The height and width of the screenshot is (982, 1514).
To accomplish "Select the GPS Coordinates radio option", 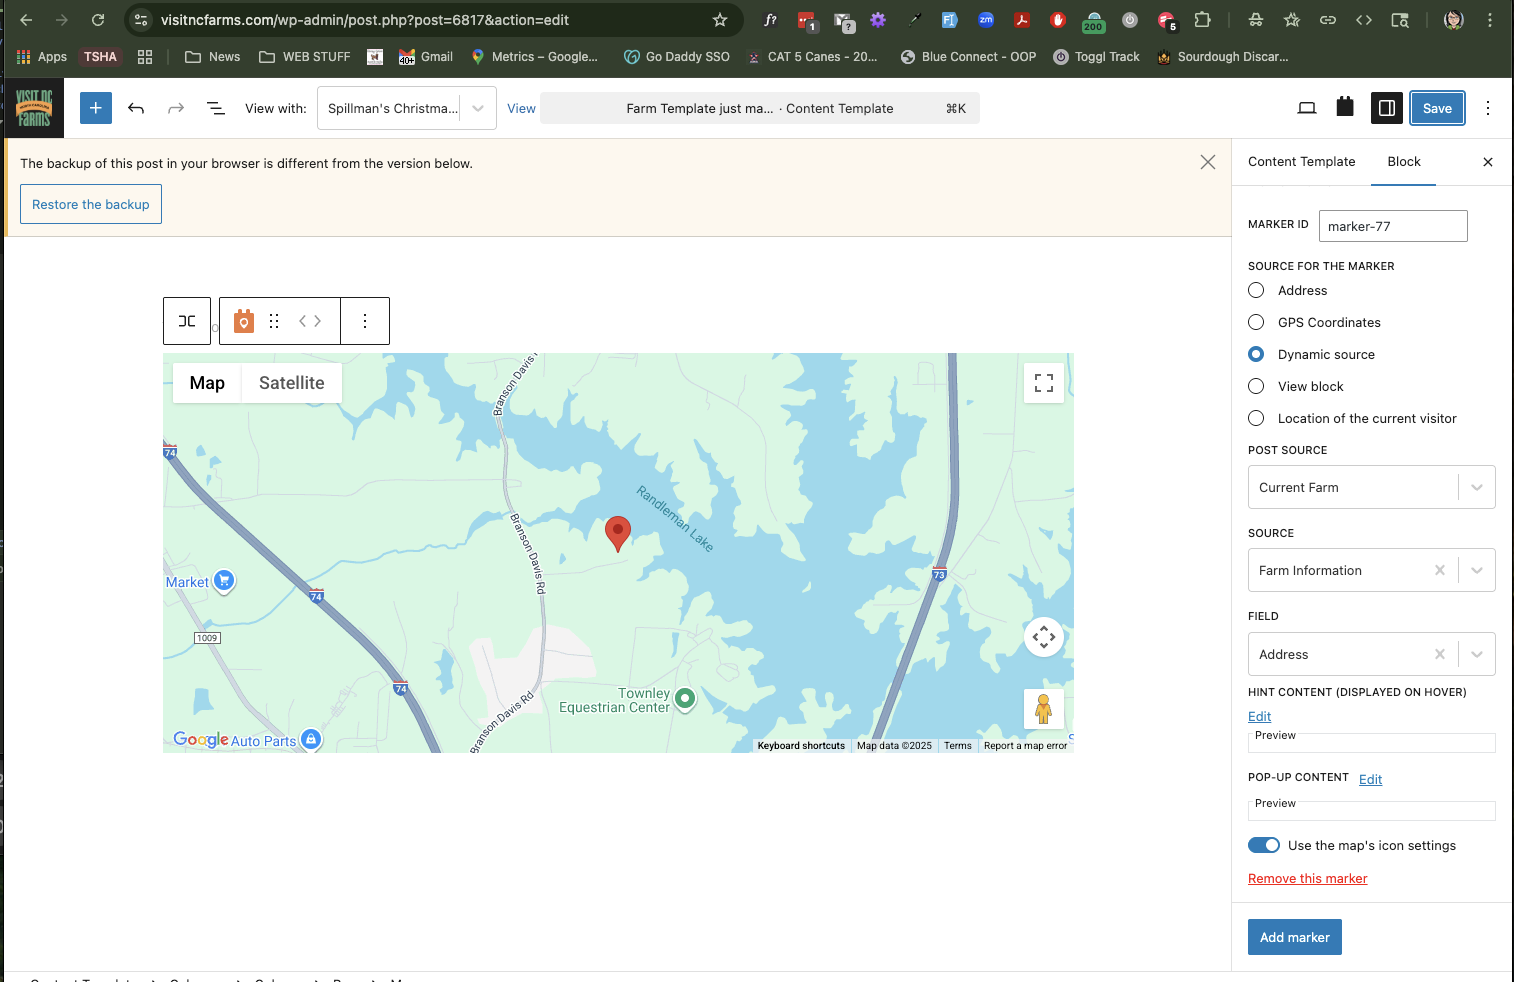I will [x=1256, y=322].
